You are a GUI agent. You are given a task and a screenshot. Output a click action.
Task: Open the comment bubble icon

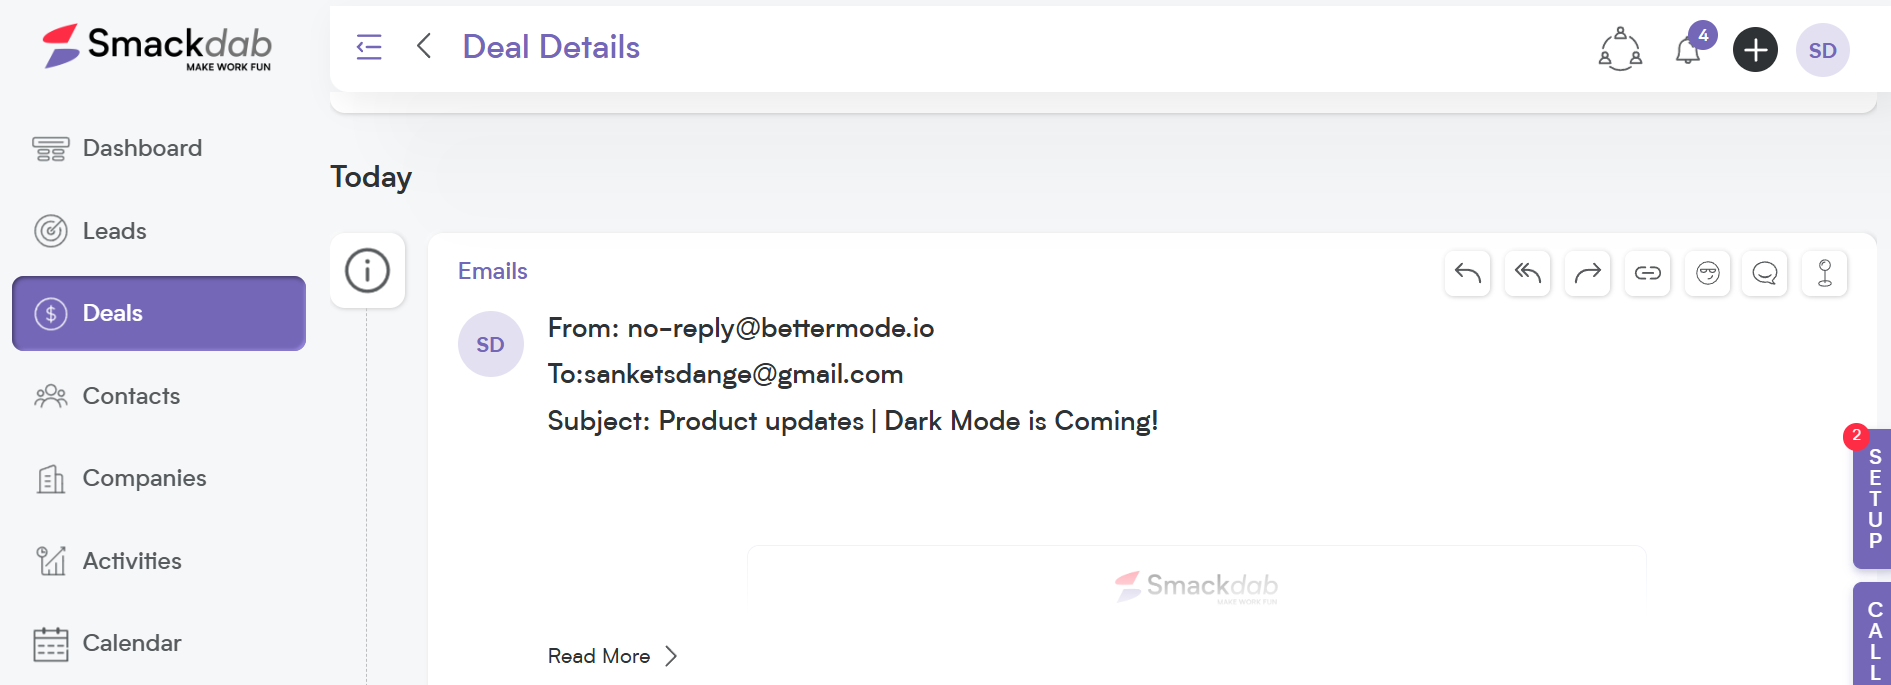tap(1765, 273)
